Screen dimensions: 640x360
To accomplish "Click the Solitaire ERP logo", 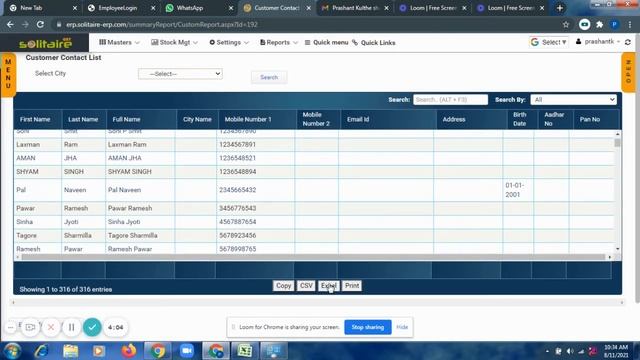I will (45, 42).
